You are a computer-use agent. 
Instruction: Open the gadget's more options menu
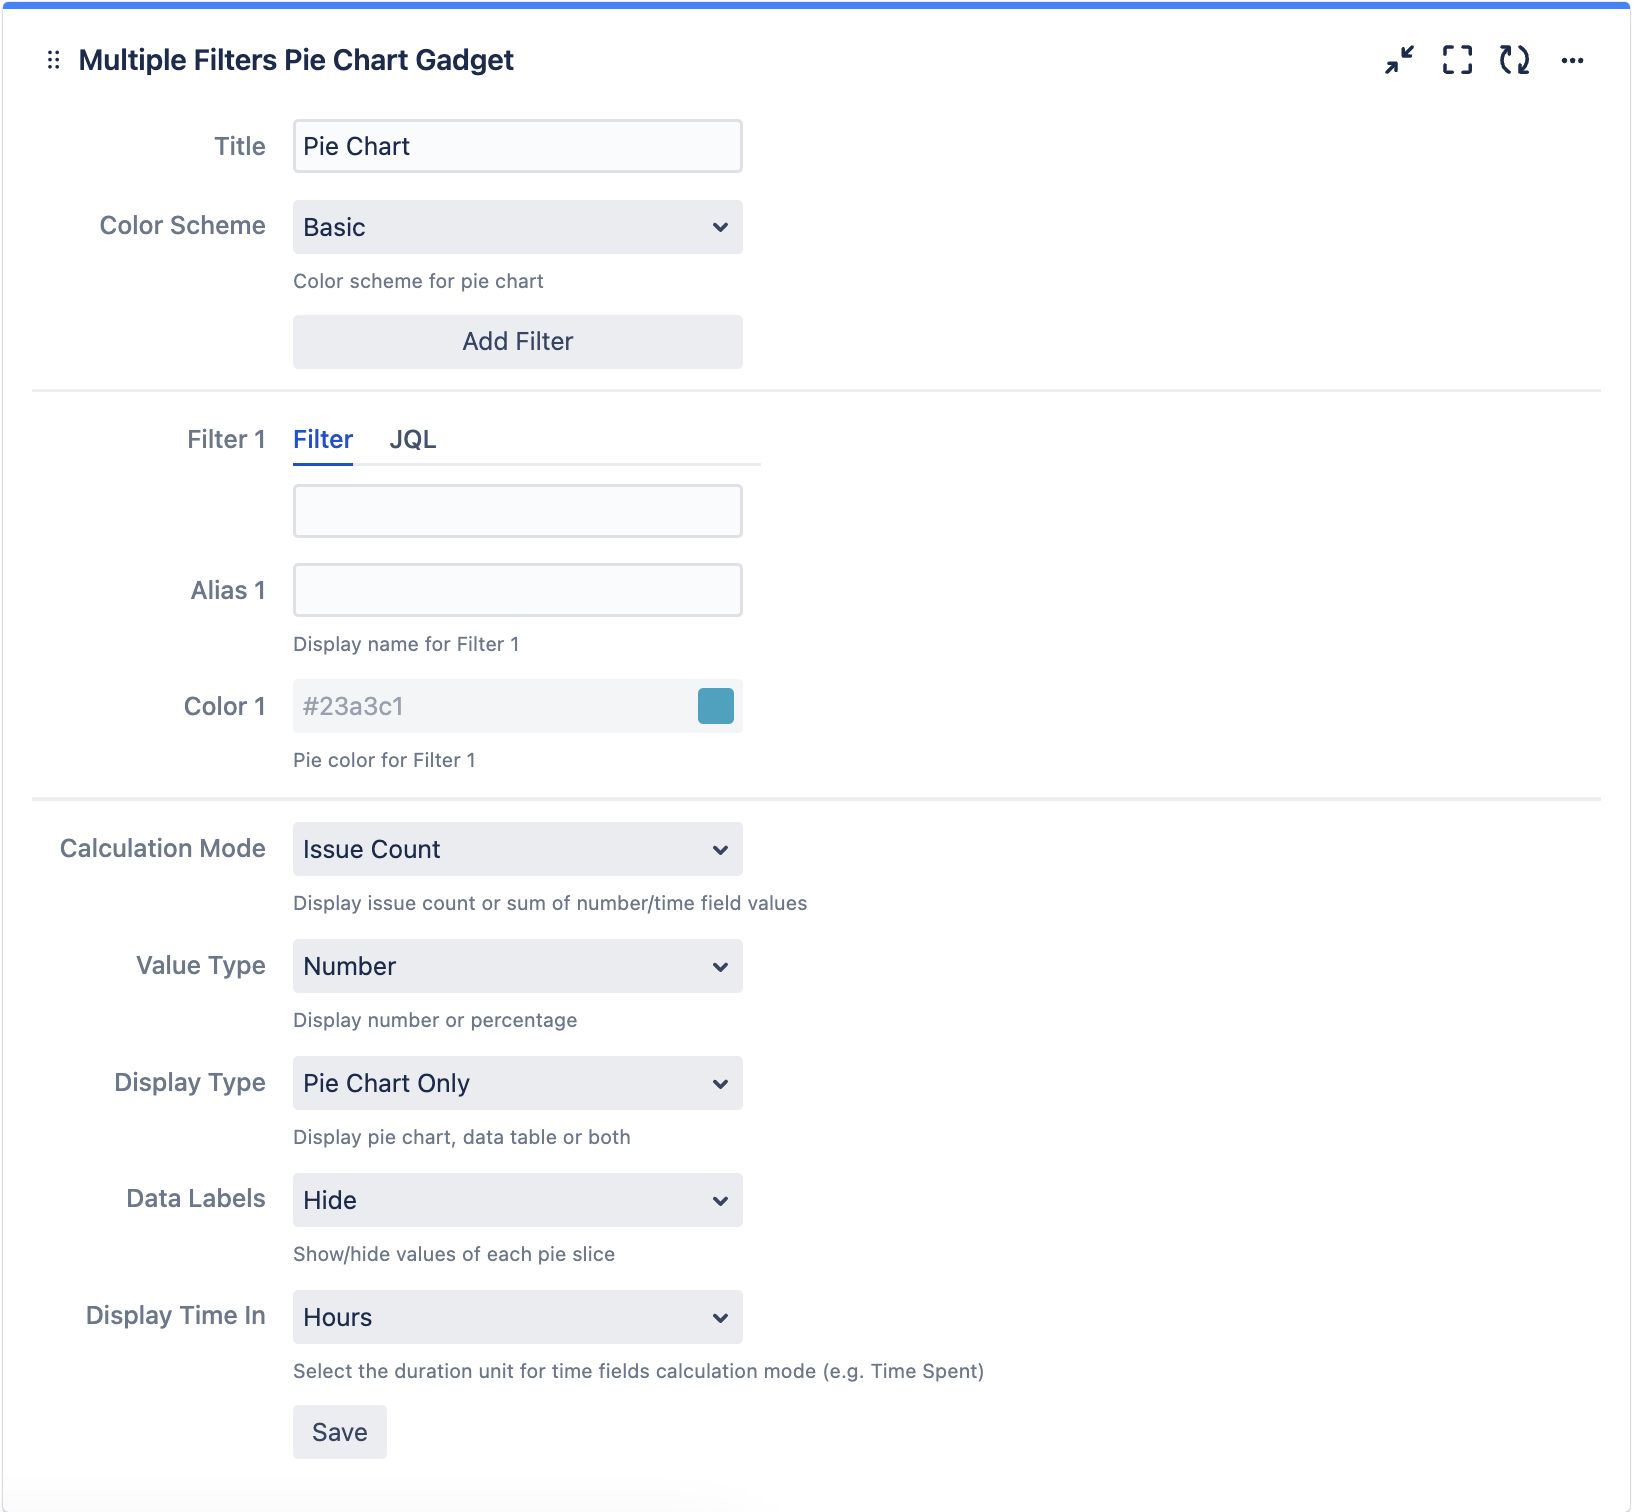tap(1572, 61)
